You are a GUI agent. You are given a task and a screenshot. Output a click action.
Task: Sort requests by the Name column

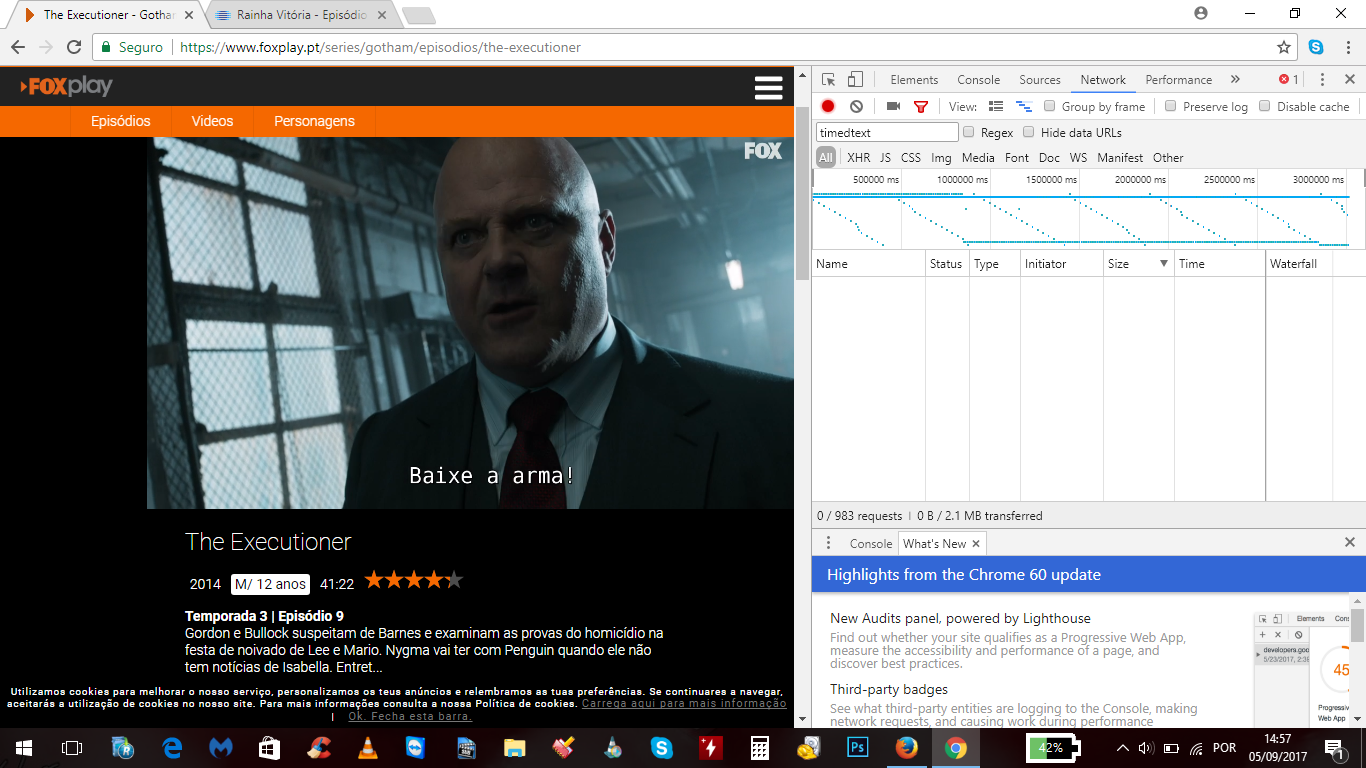click(869, 264)
